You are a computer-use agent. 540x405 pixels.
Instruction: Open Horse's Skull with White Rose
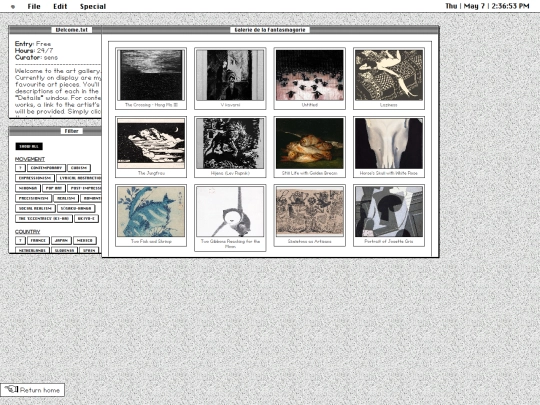[389, 147]
